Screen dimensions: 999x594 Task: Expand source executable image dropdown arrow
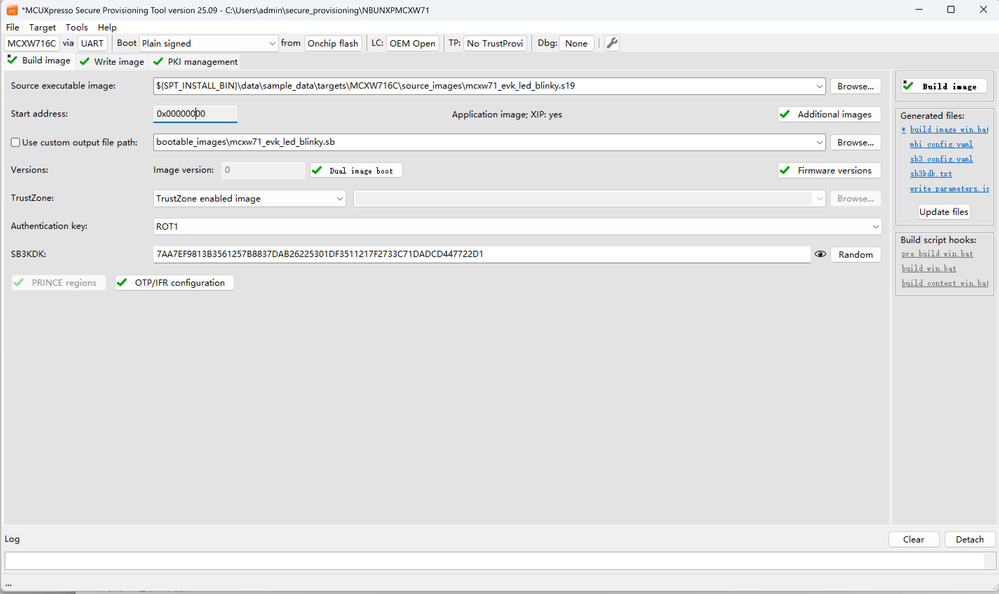819,86
